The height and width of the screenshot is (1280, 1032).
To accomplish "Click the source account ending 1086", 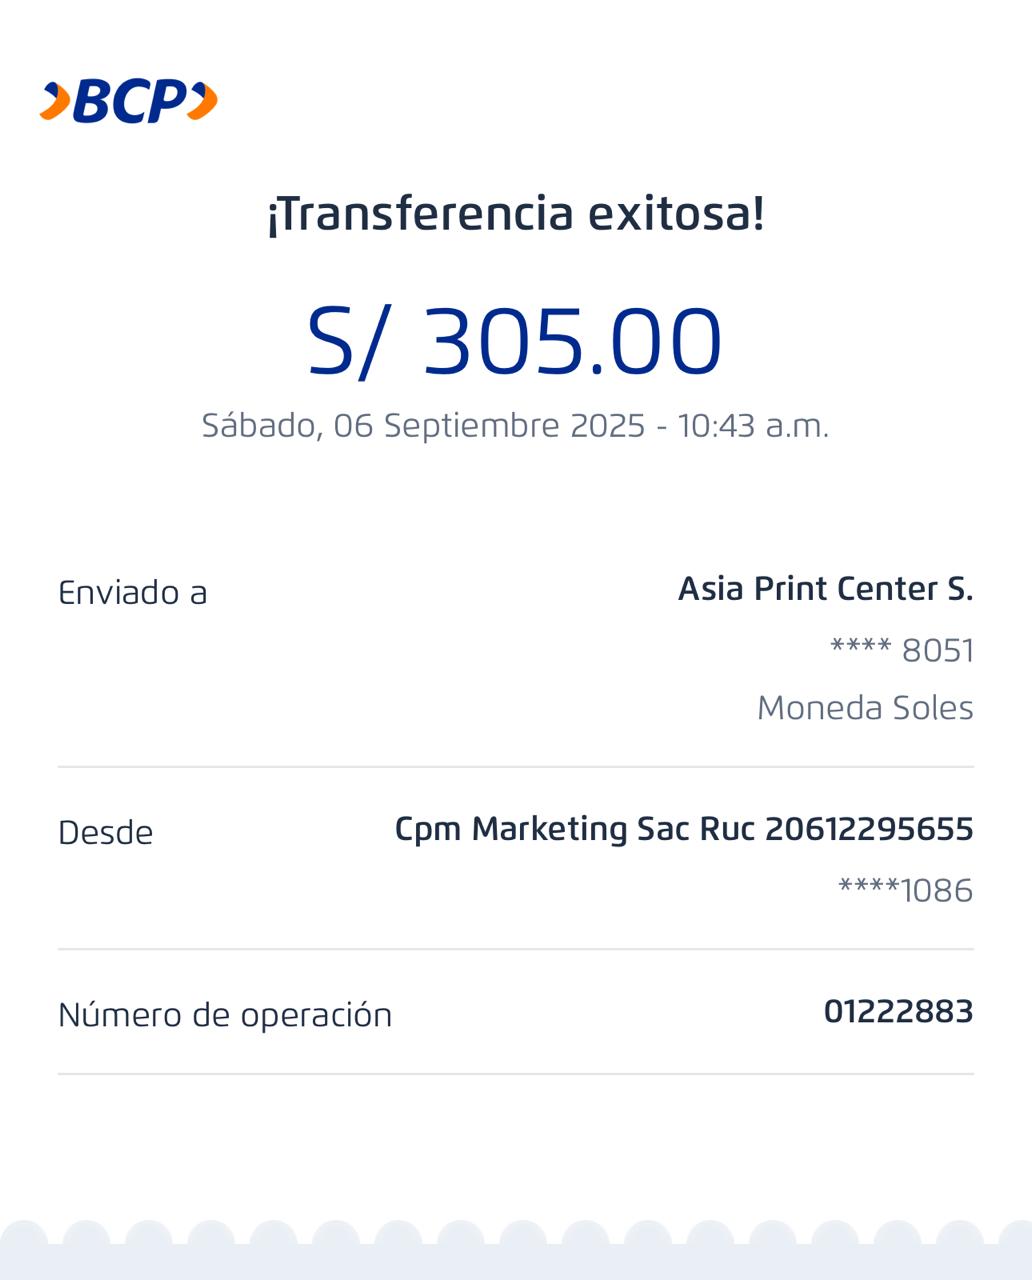I will [x=905, y=890].
